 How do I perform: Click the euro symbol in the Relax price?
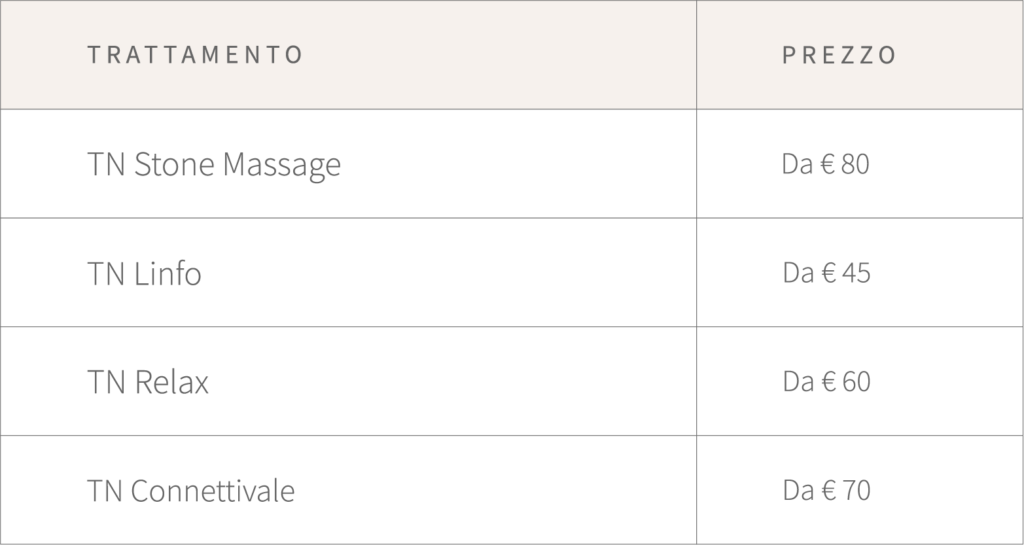pyautogui.click(x=828, y=382)
